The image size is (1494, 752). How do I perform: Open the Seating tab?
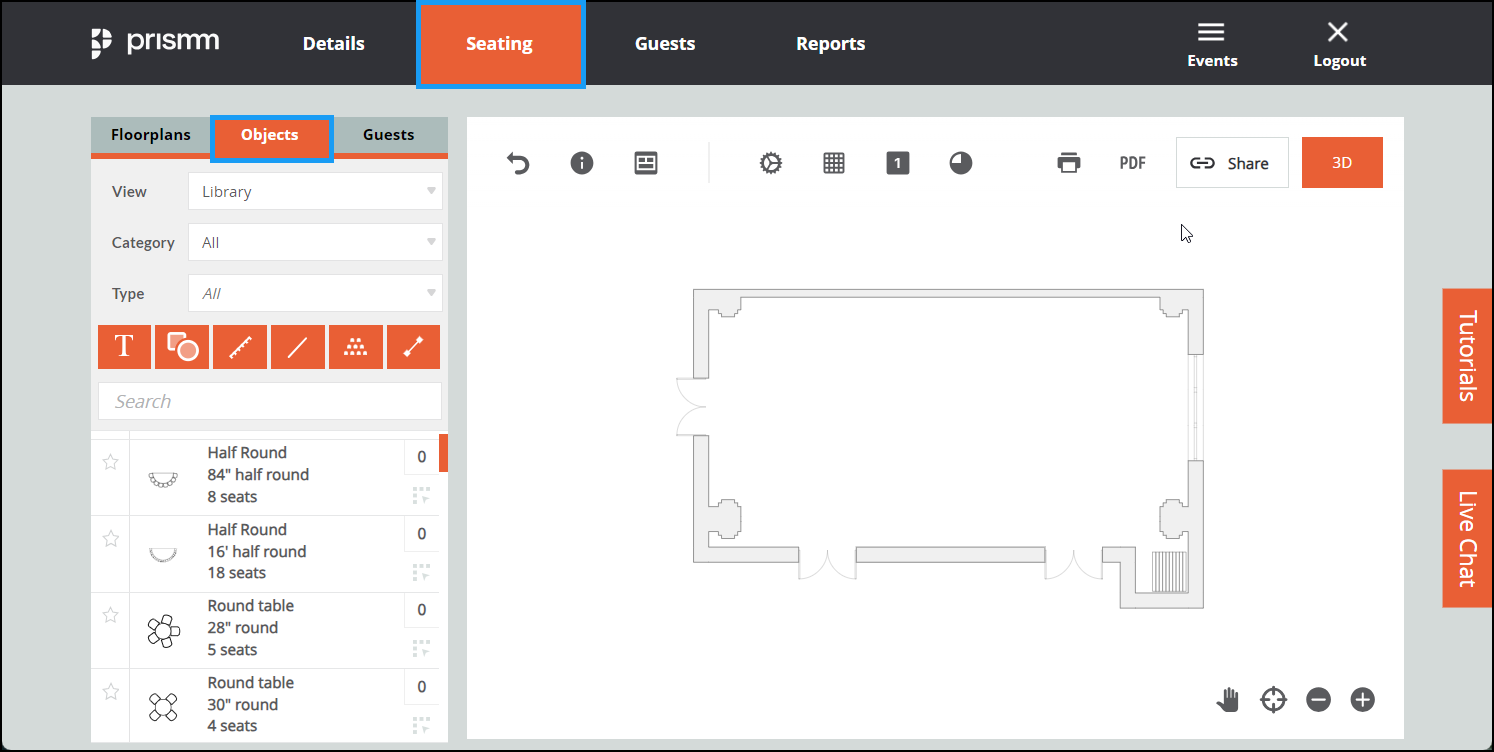pyautogui.click(x=500, y=43)
